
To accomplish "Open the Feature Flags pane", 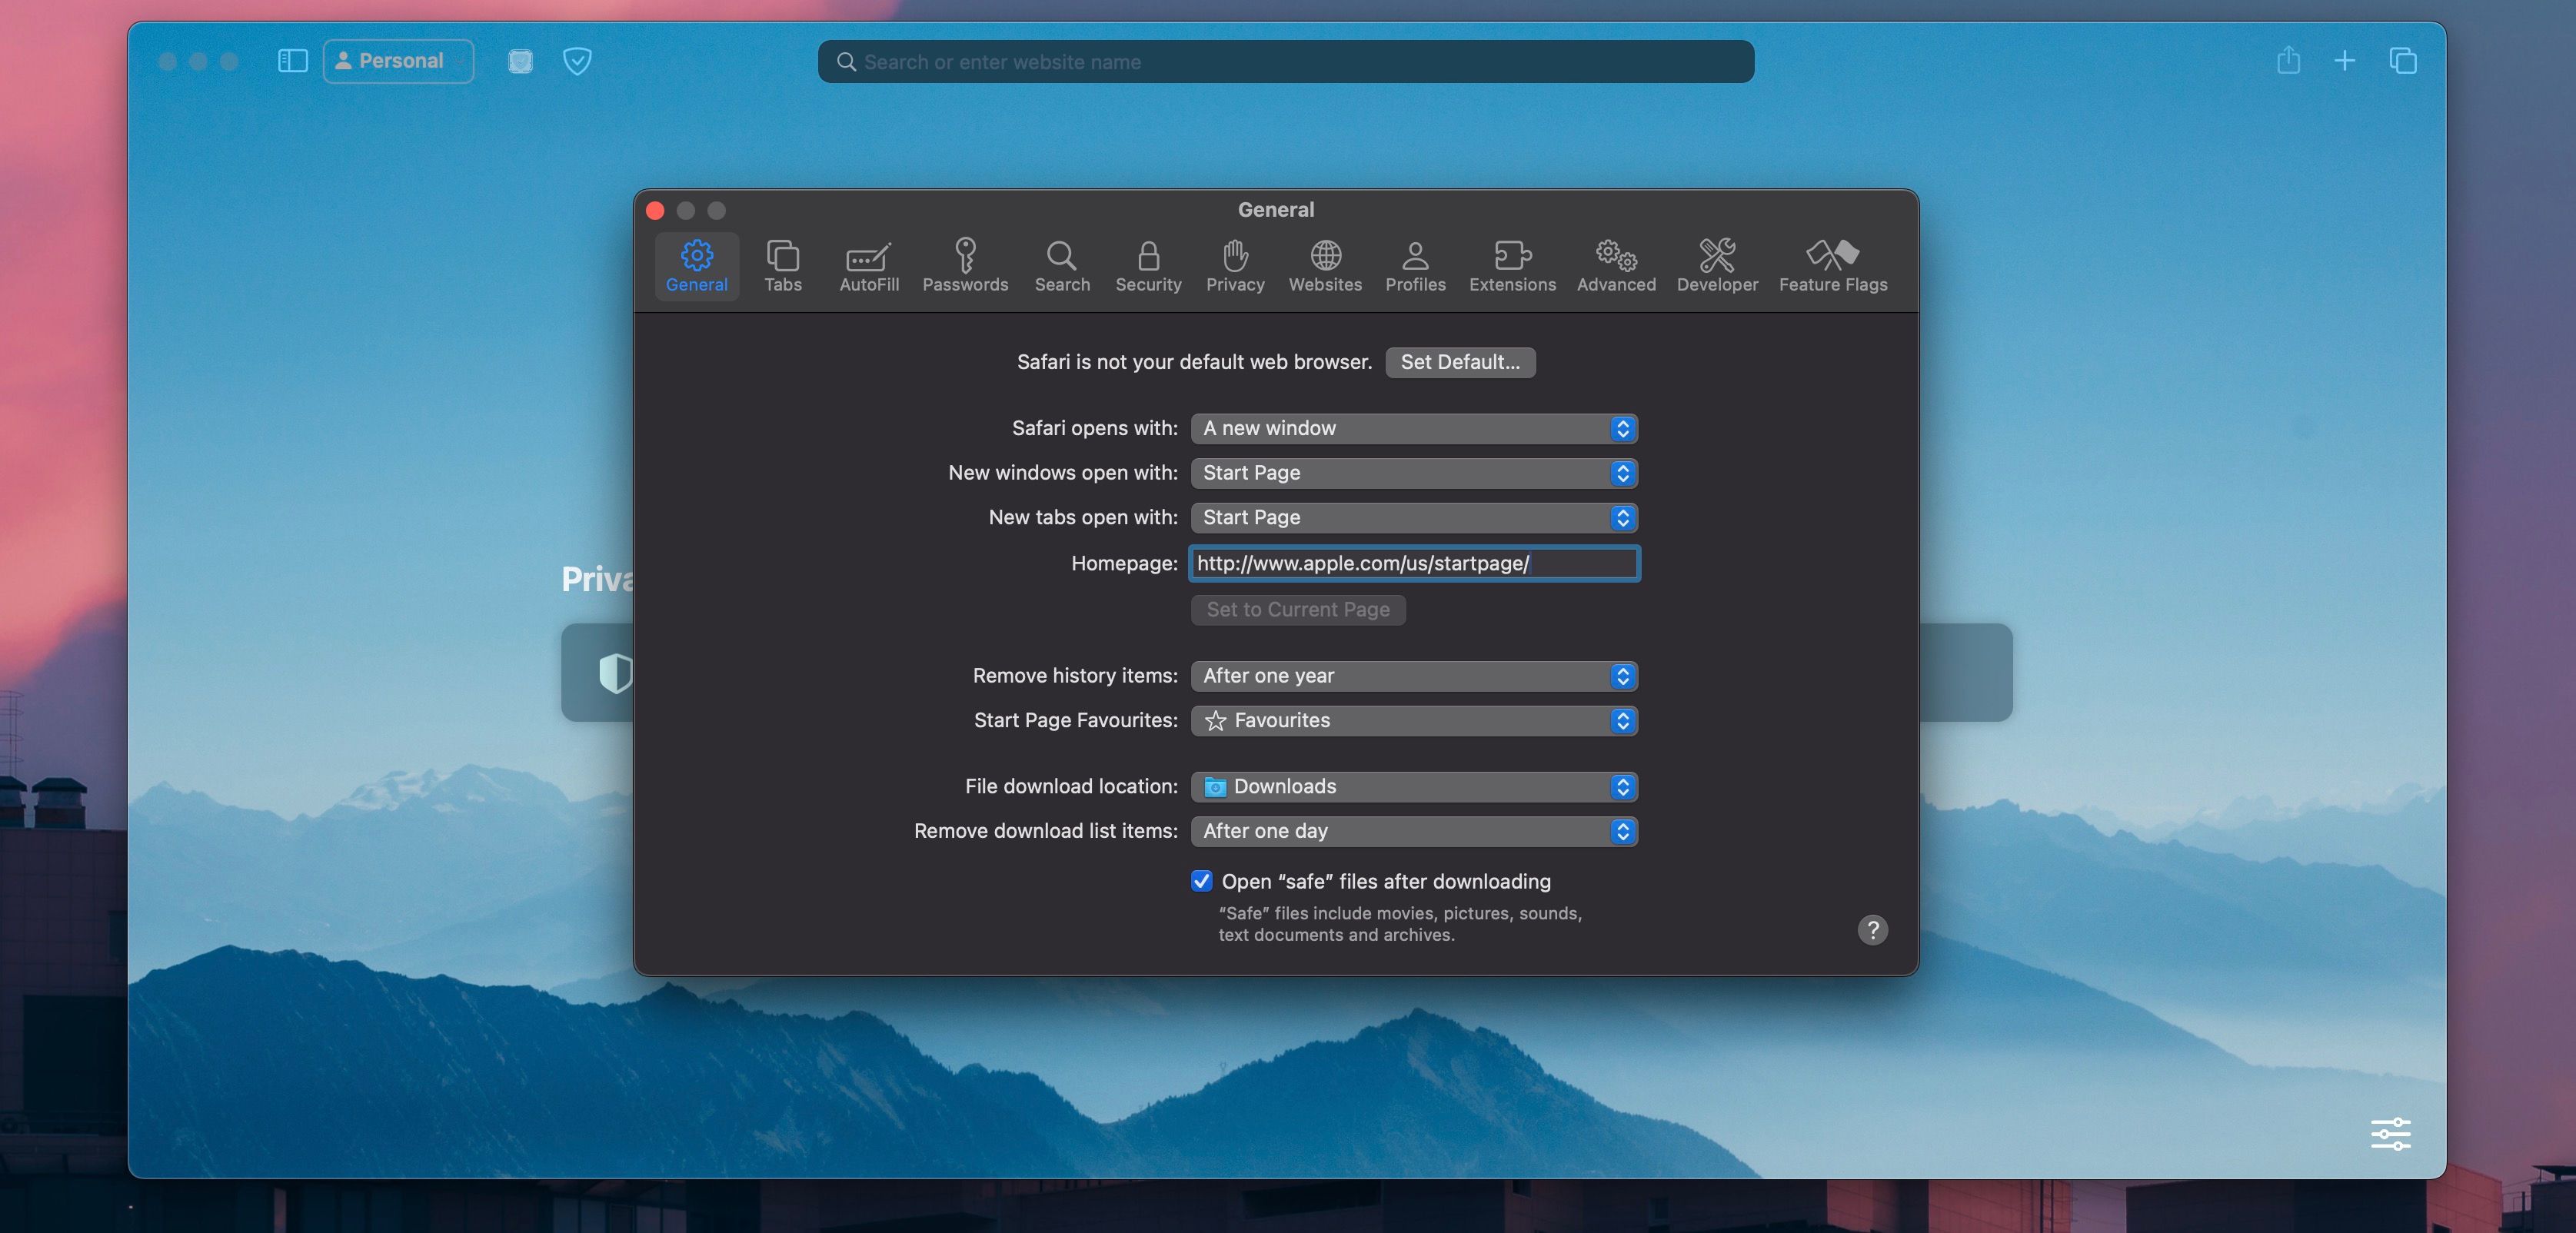I will point(1832,265).
